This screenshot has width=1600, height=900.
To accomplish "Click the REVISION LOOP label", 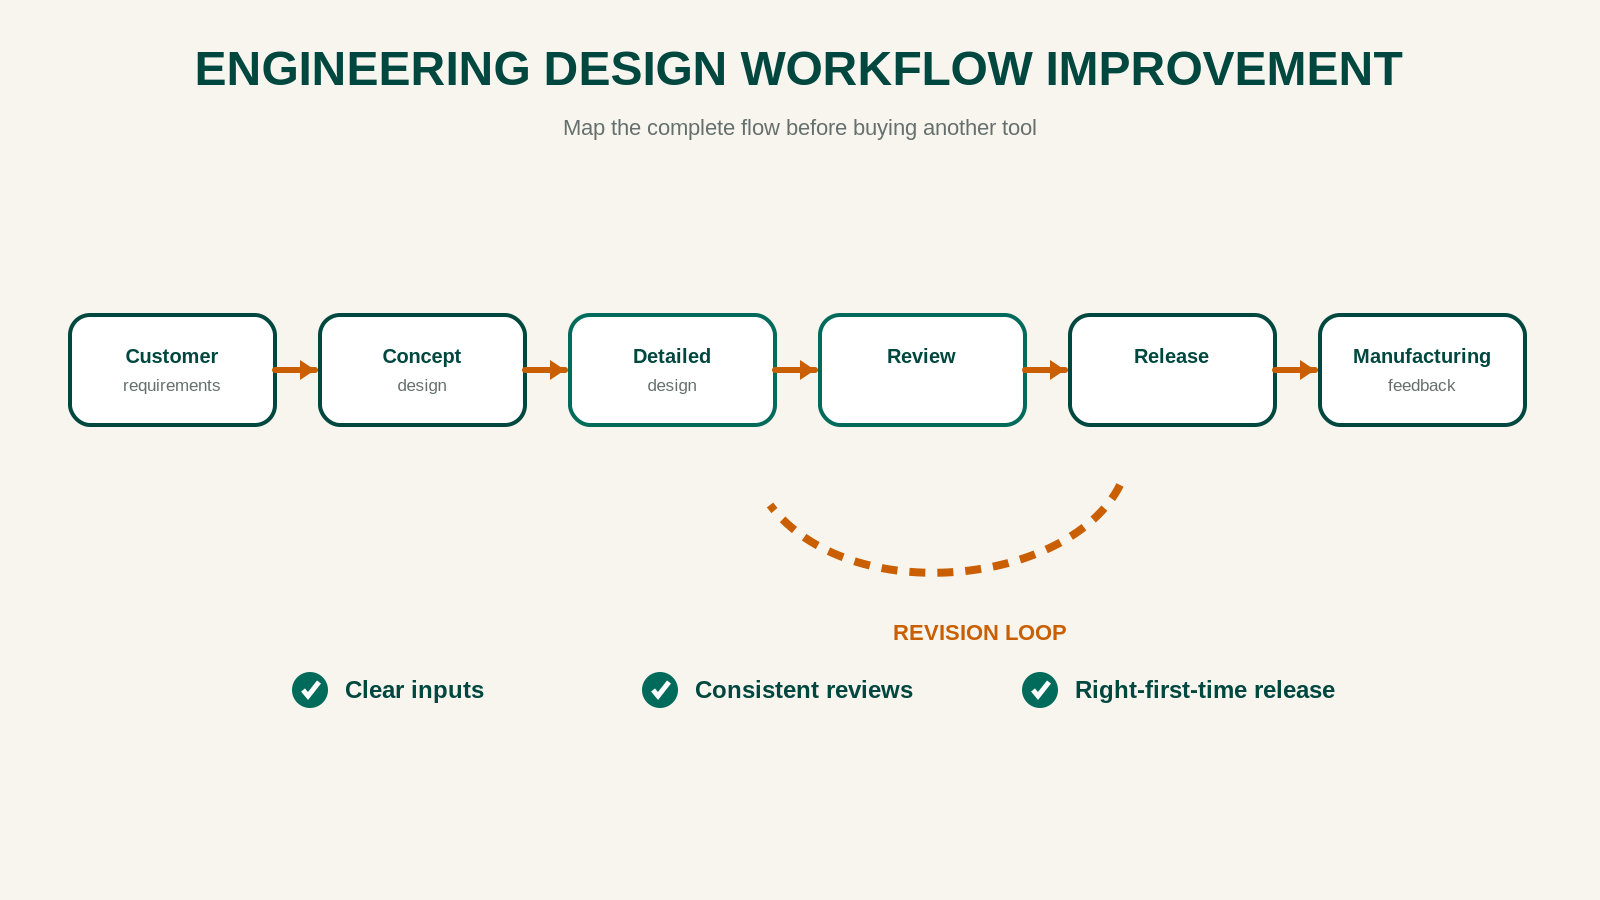I will coord(980,633).
